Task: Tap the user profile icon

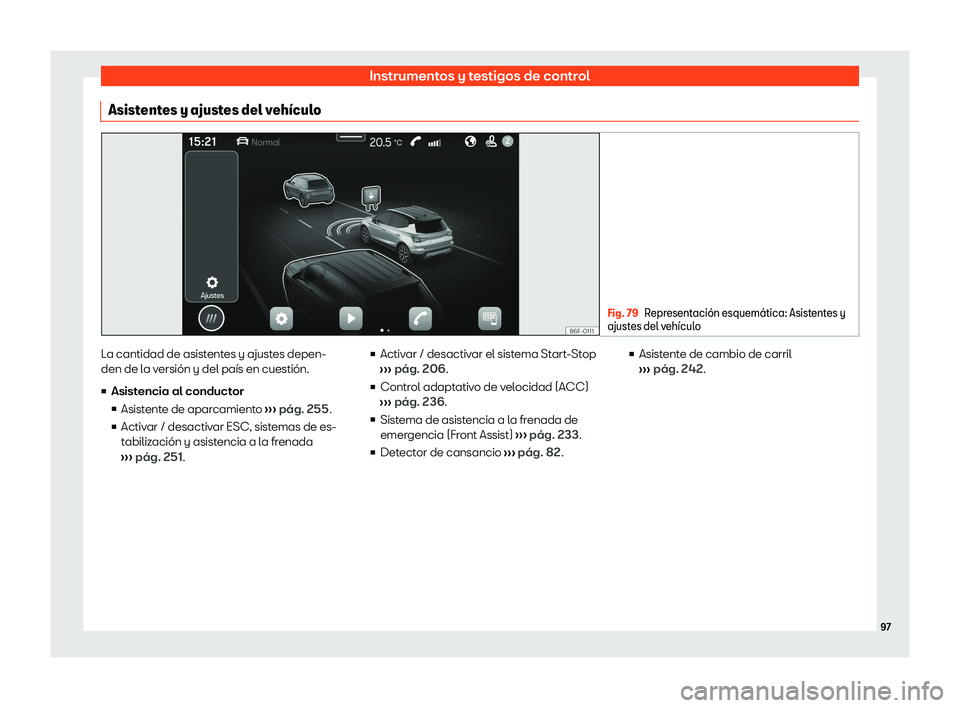Action: click(x=490, y=141)
